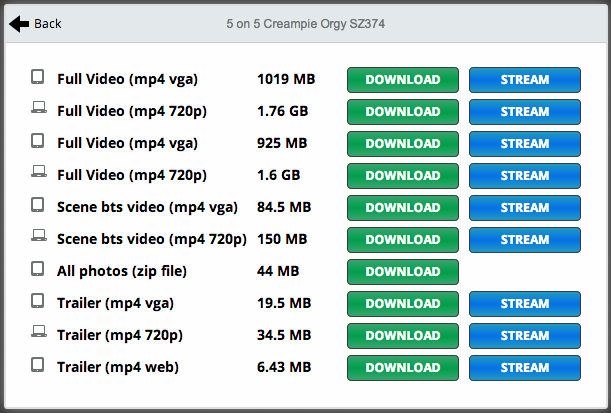Click tablet icon beside Trailer mp4 web
Screen dimensions: 611x413
tap(38, 365)
